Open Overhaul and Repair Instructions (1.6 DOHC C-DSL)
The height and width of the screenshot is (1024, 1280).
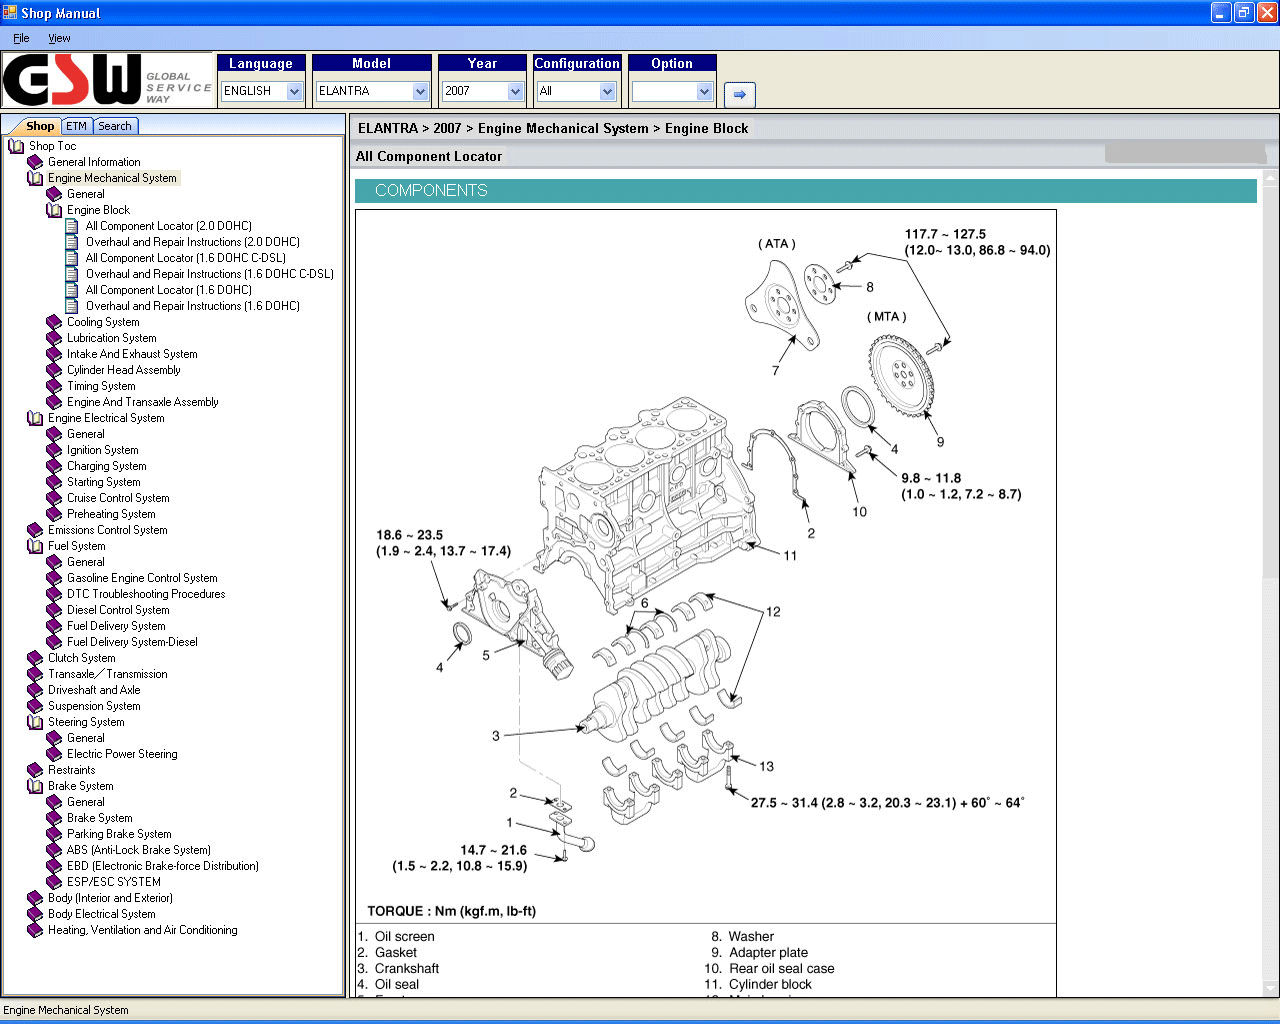coord(210,274)
